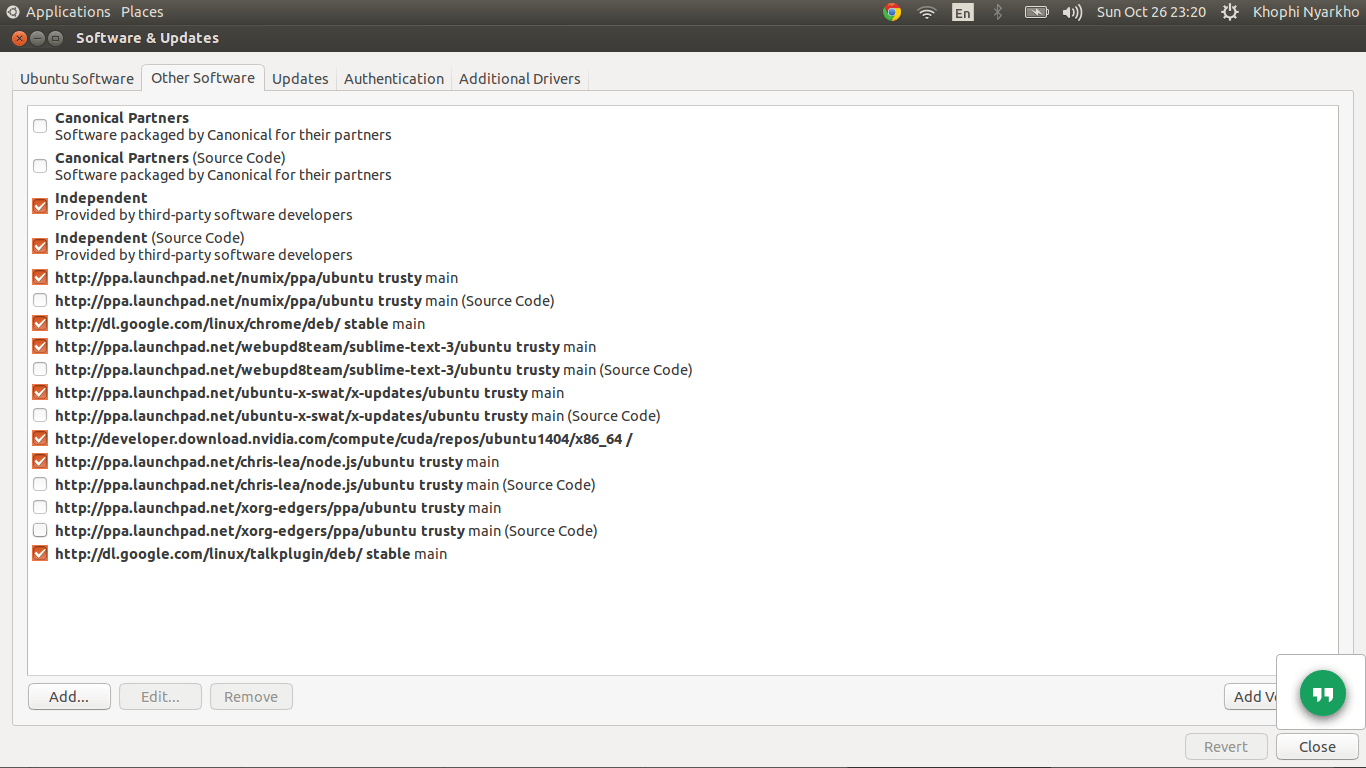This screenshot has height=768, width=1366.
Task: Click the Revert button
Action: (x=1226, y=747)
